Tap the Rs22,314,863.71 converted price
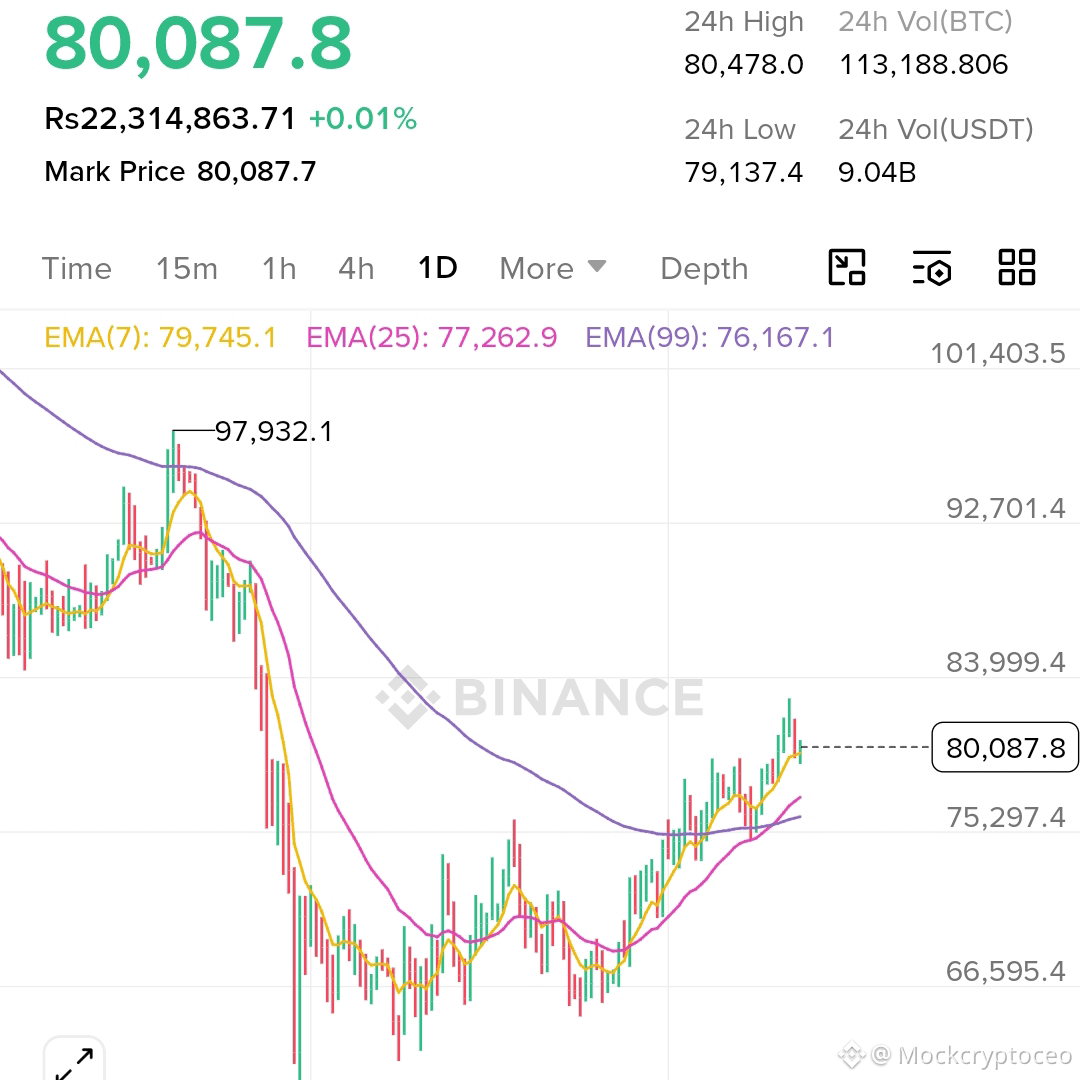This screenshot has width=1080, height=1080. point(170,118)
